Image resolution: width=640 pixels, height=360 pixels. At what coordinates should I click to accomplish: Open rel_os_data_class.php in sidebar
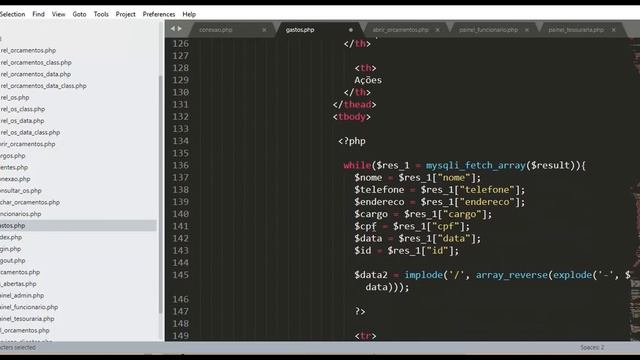30,132
